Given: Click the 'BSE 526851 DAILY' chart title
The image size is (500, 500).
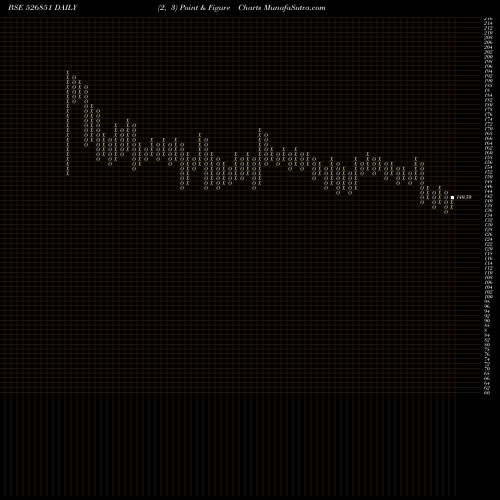Looking at the screenshot, I should 43,8.
